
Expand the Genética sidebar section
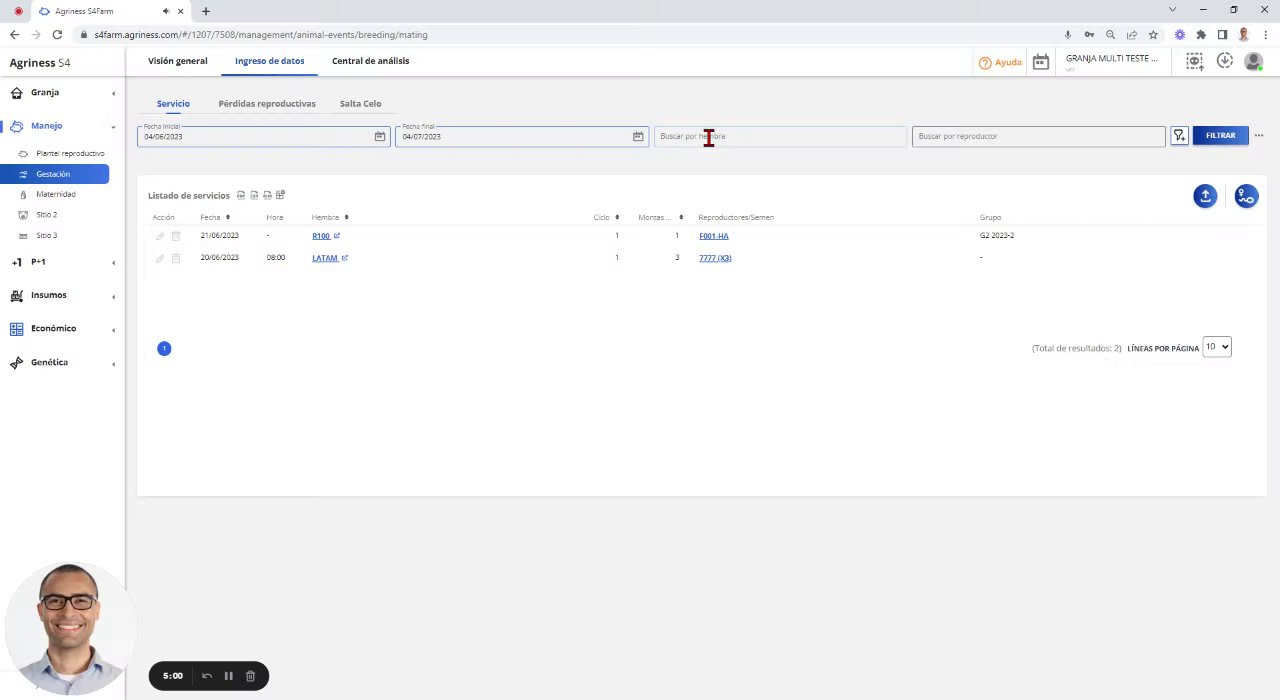coord(62,362)
